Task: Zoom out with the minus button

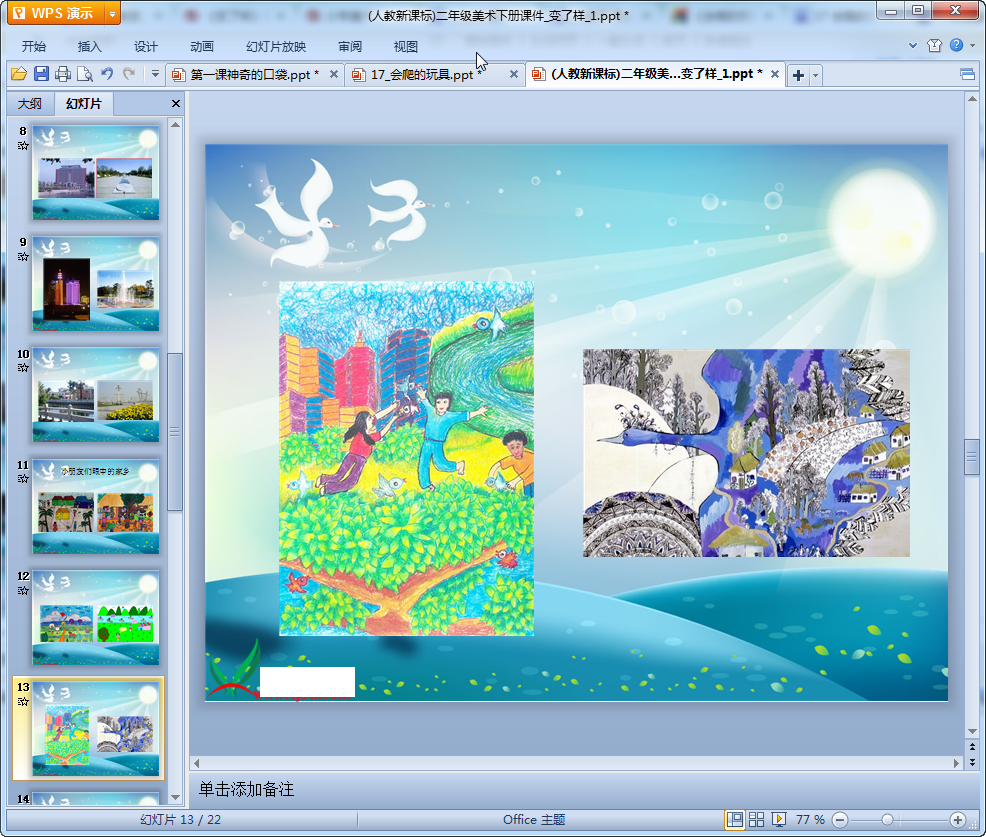Action: [839, 820]
